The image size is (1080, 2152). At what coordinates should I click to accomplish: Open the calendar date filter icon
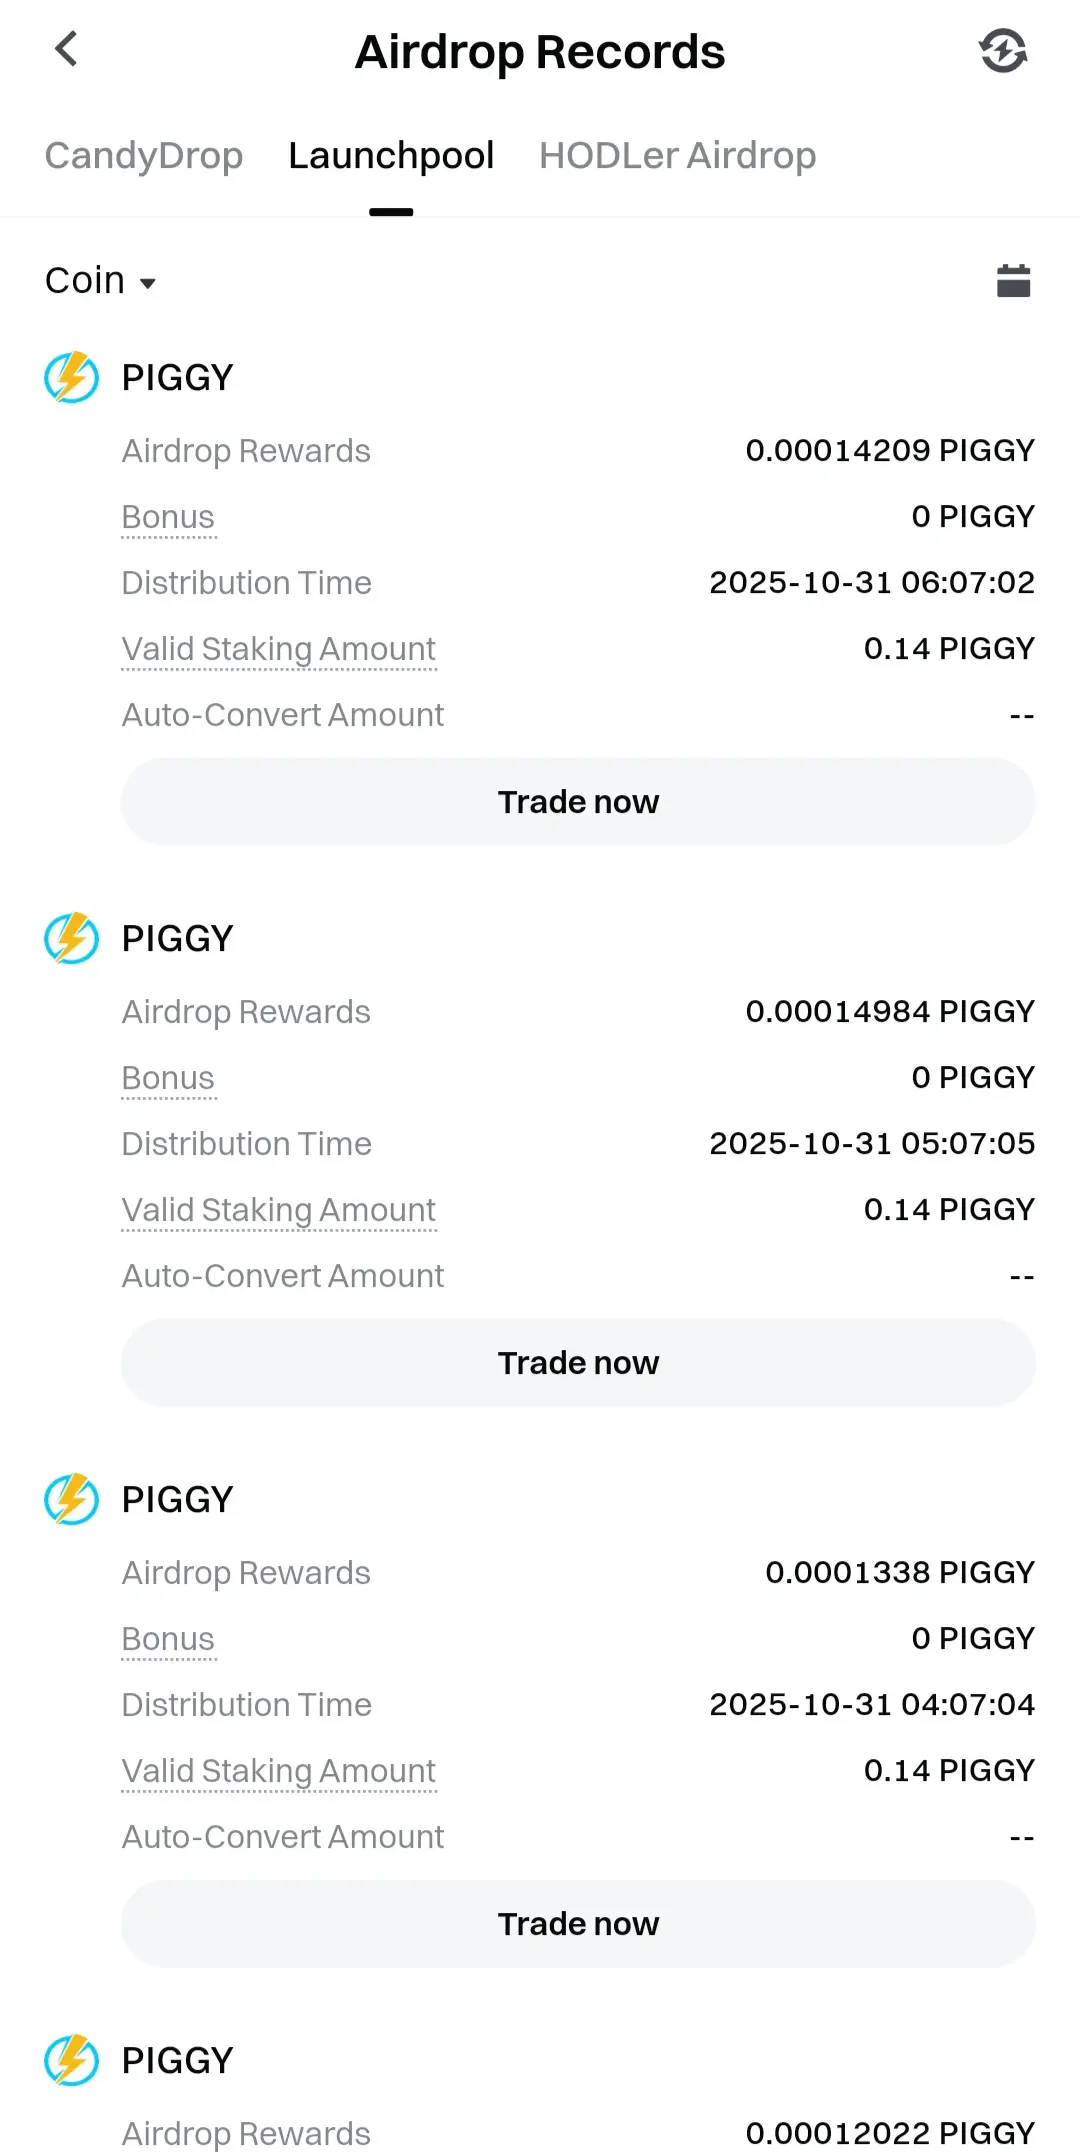tap(1013, 281)
